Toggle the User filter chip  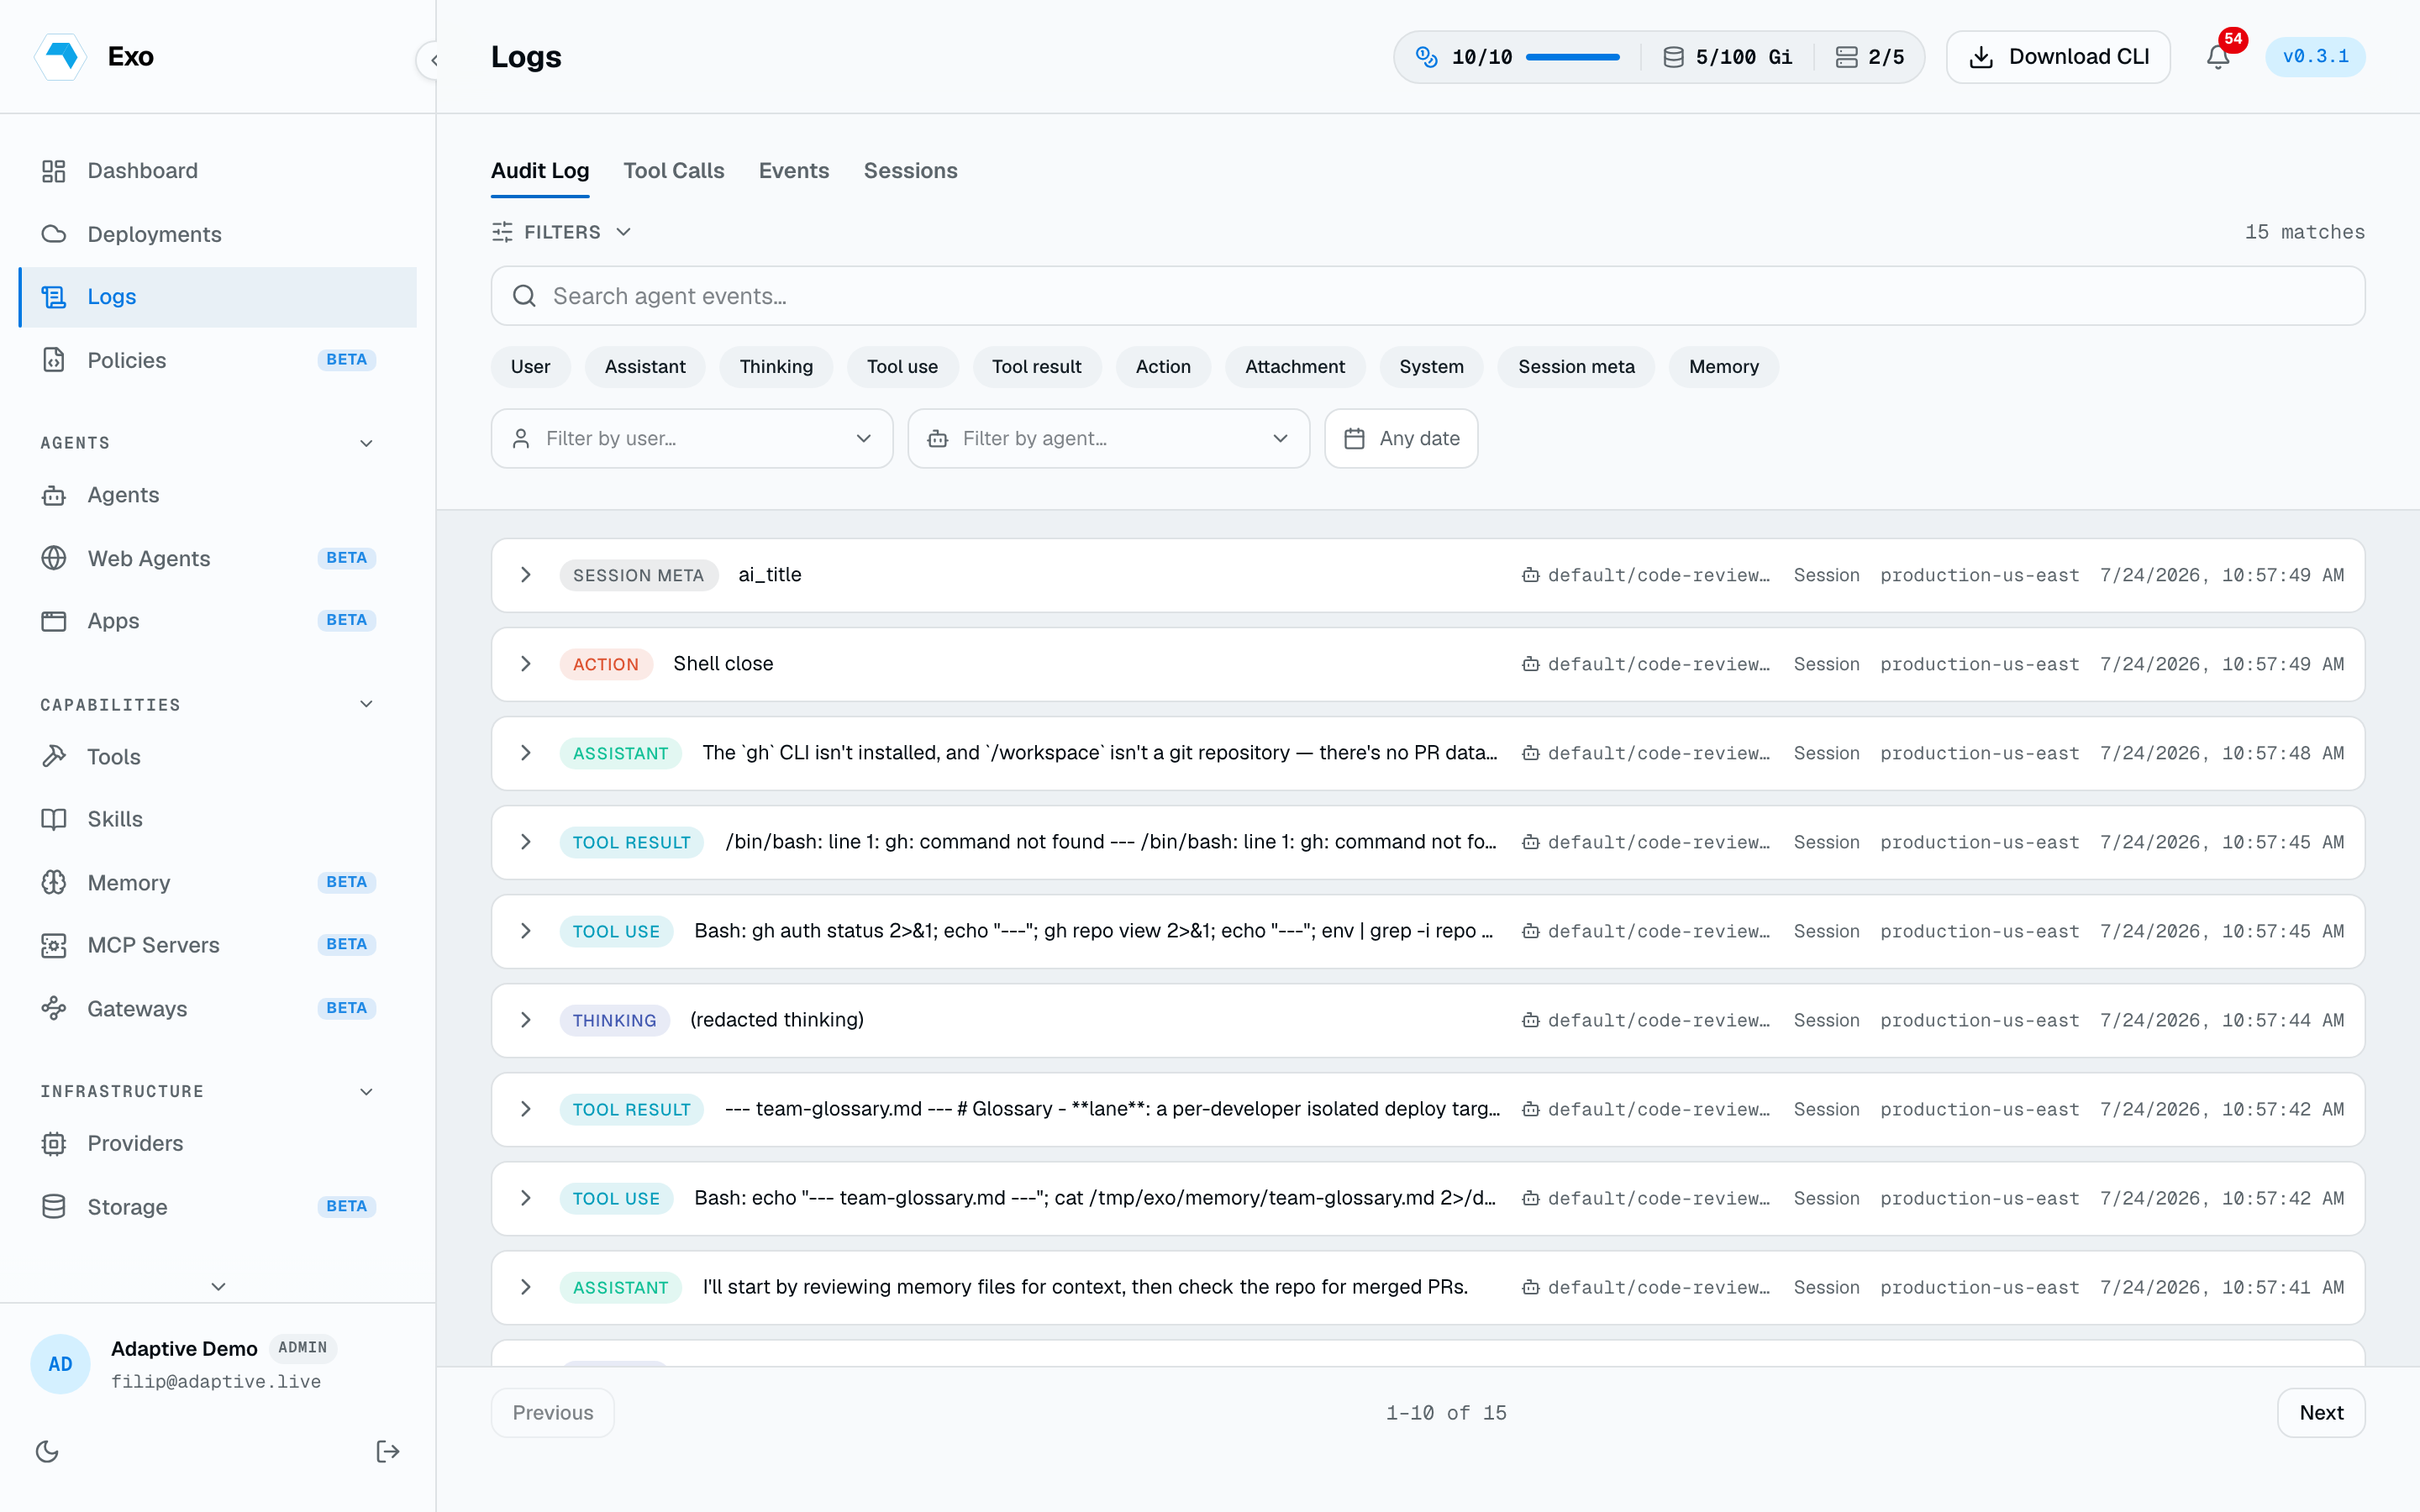(x=530, y=367)
